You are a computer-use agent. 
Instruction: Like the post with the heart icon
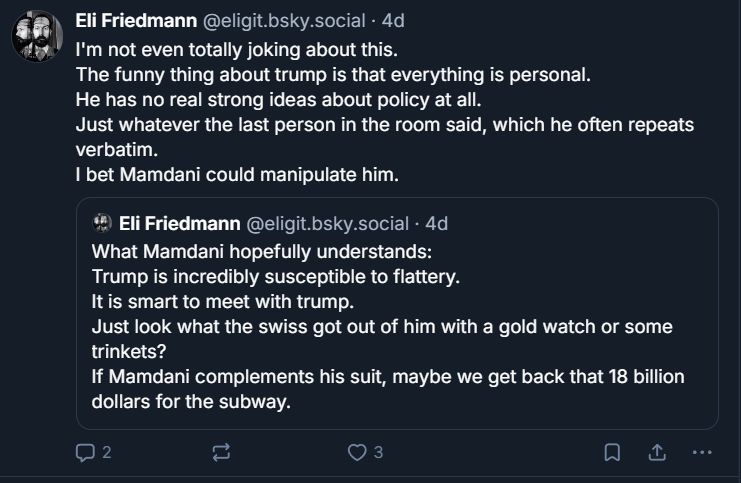point(356,453)
